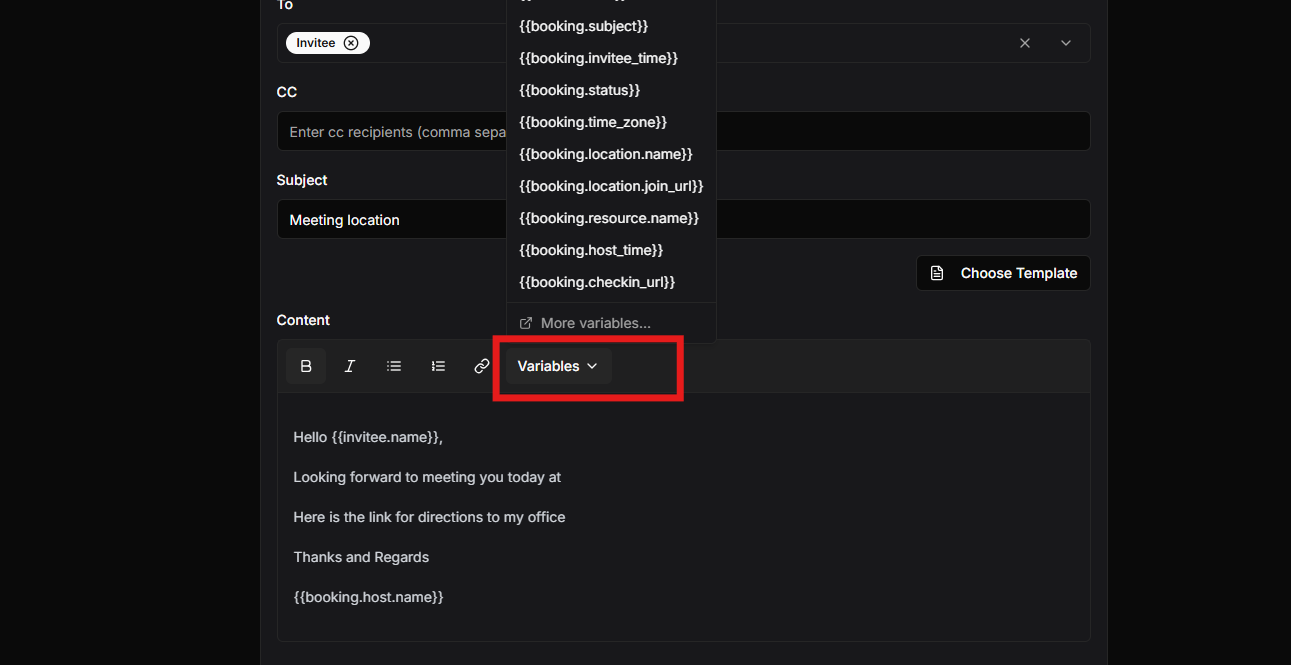Clear all recipients in To field
1291x665 pixels.
[1025, 43]
